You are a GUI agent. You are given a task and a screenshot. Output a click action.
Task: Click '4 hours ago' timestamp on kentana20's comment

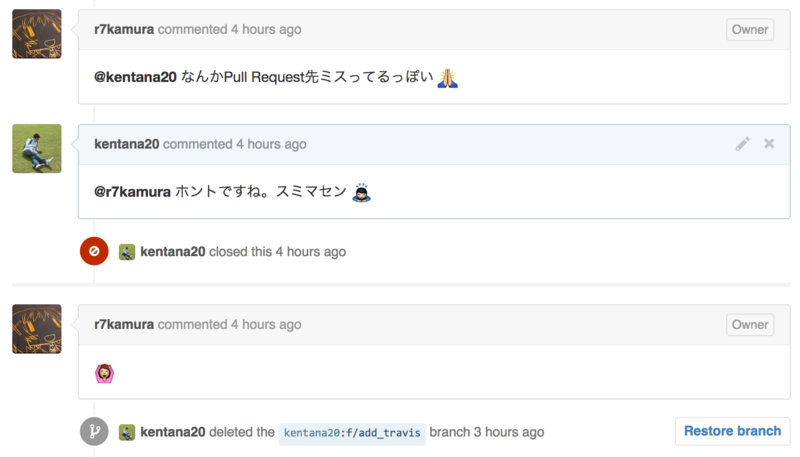[x=271, y=144]
